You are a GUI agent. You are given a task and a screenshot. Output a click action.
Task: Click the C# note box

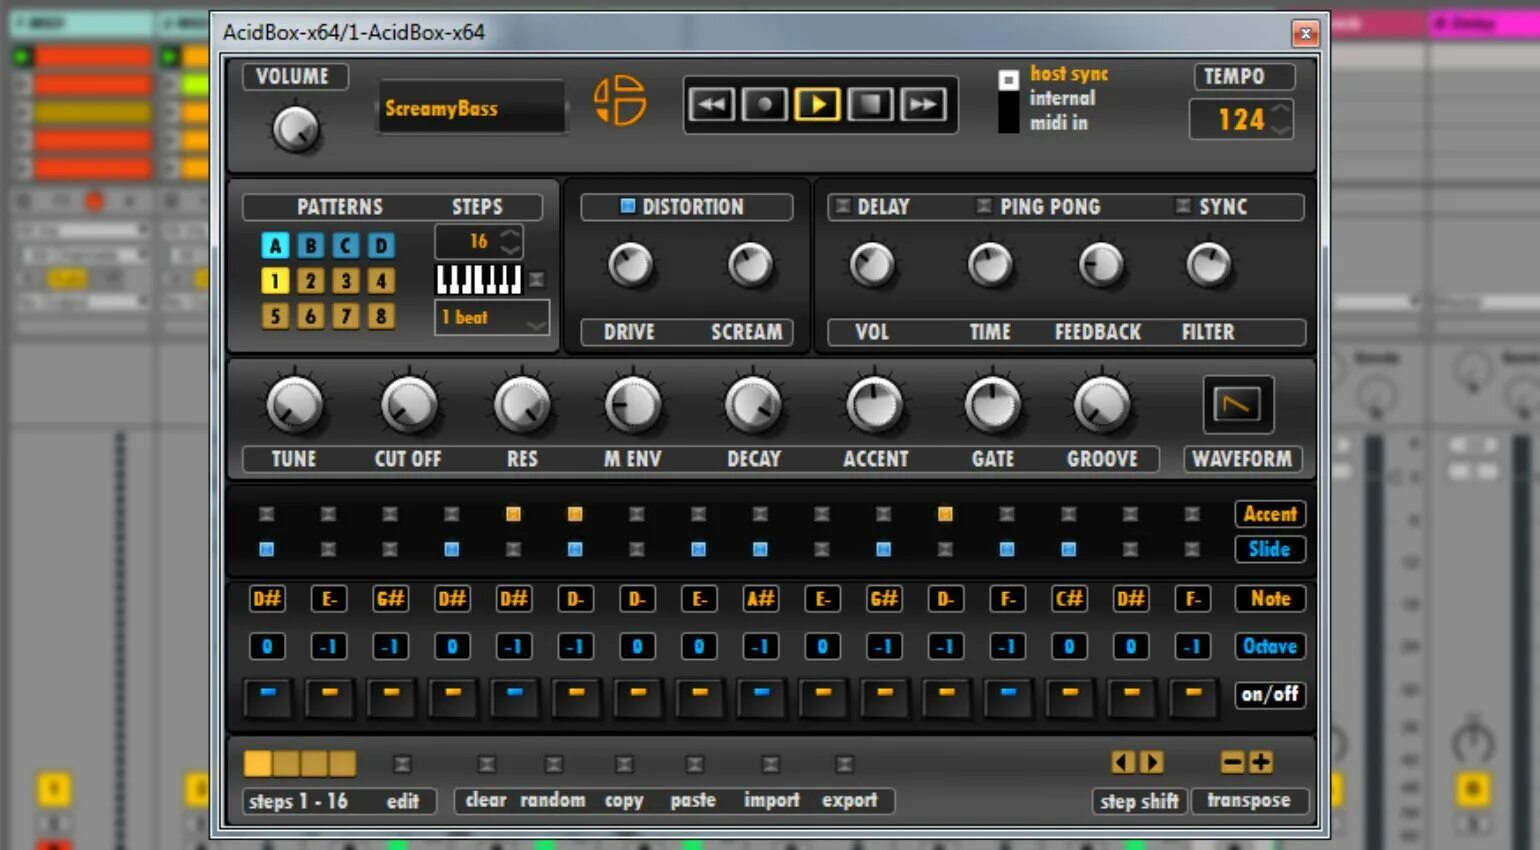tap(1069, 599)
